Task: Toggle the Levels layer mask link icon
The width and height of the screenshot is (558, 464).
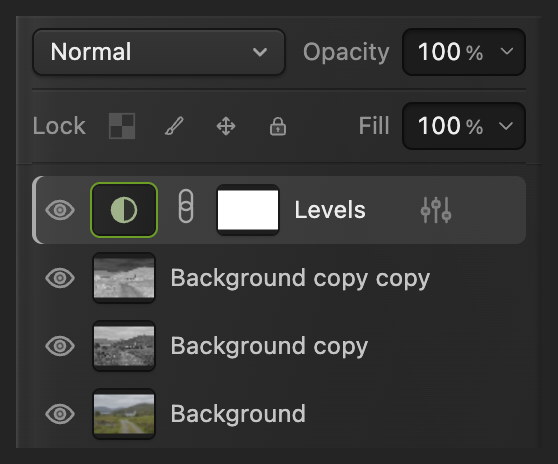Action: tap(186, 206)
